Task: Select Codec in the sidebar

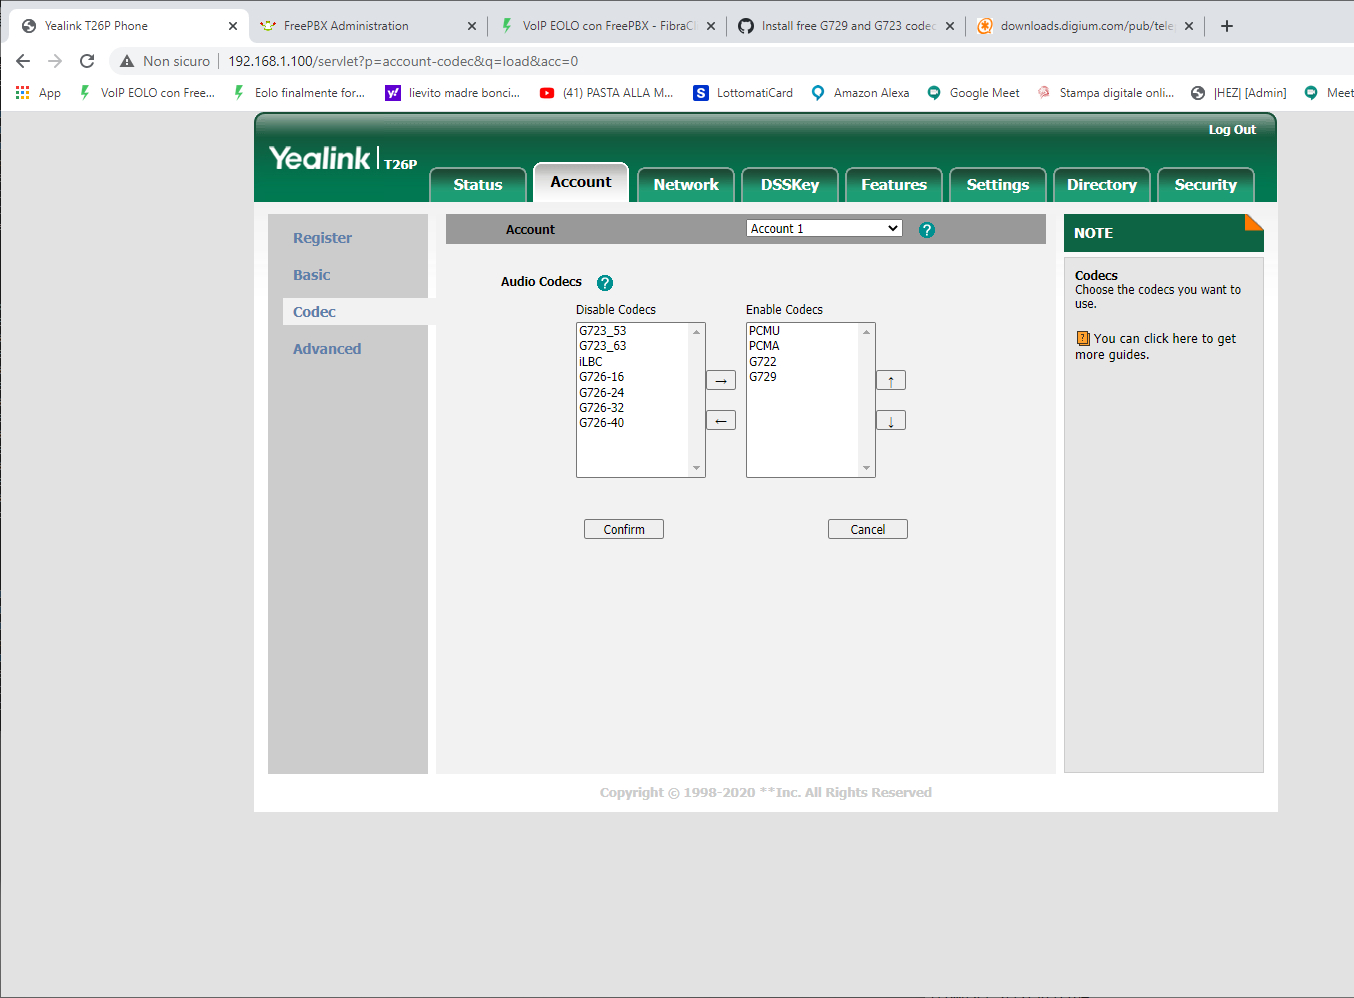Action: point(314,312)
